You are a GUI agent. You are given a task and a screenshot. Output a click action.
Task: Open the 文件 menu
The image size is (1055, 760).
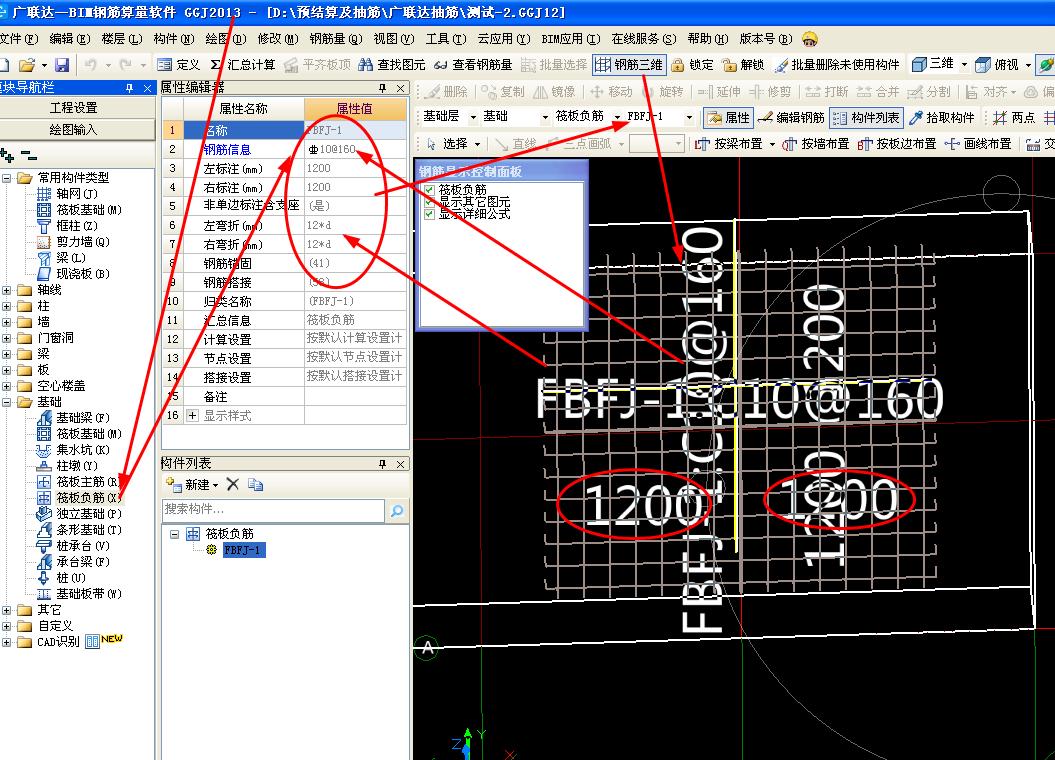coord(19,39)
